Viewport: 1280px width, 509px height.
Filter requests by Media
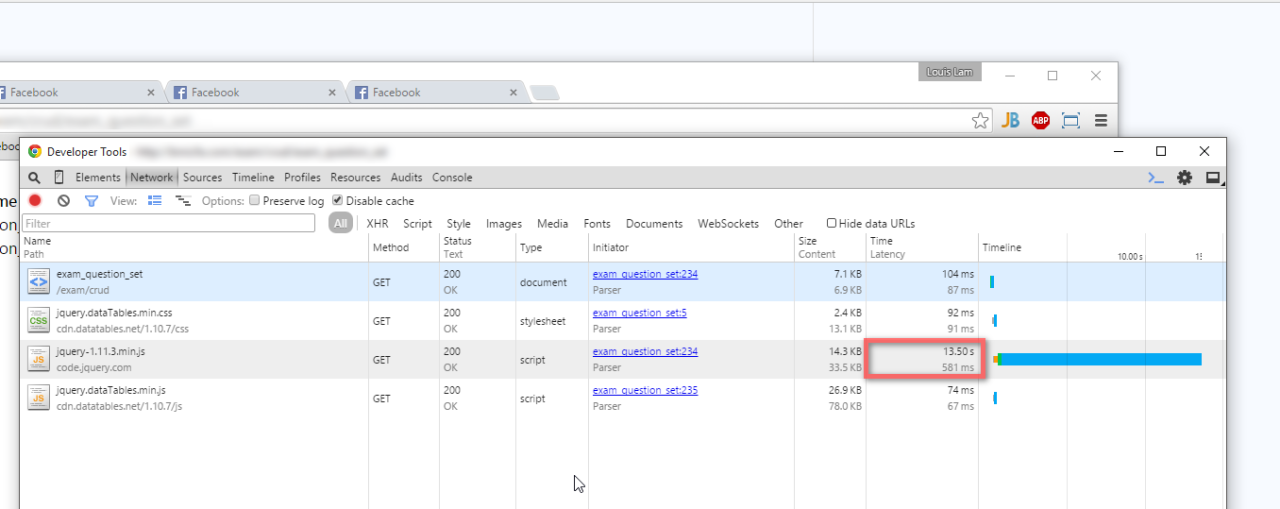pos(552,224)
